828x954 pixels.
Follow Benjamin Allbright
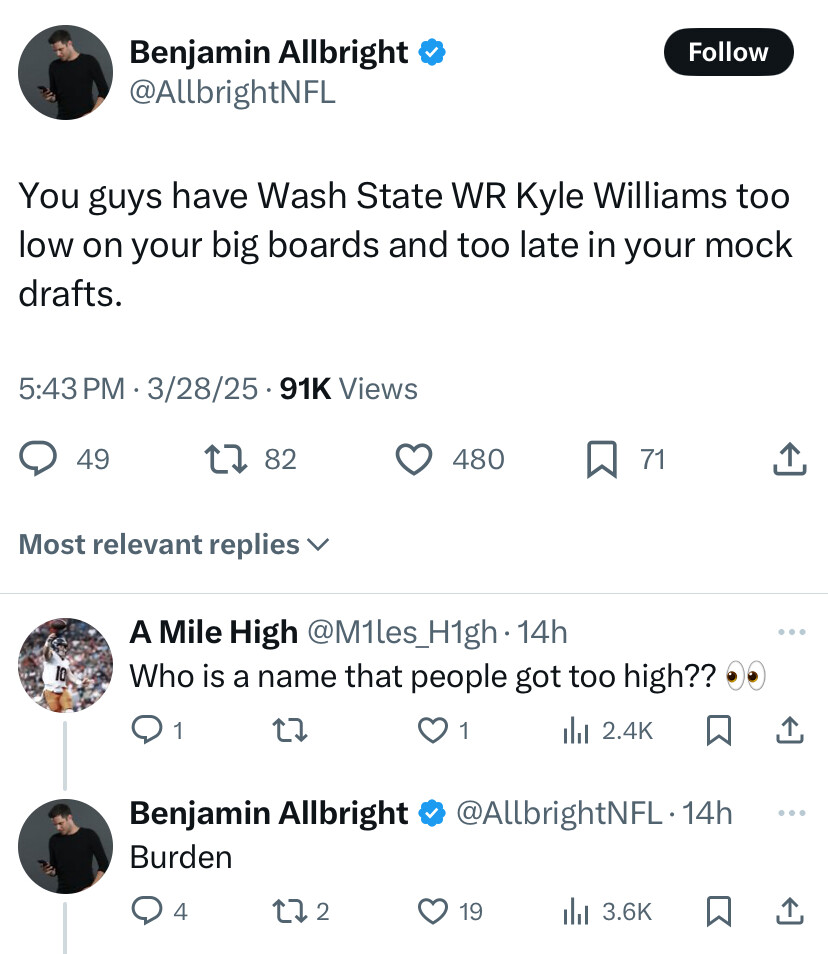[x=728, y=52]
